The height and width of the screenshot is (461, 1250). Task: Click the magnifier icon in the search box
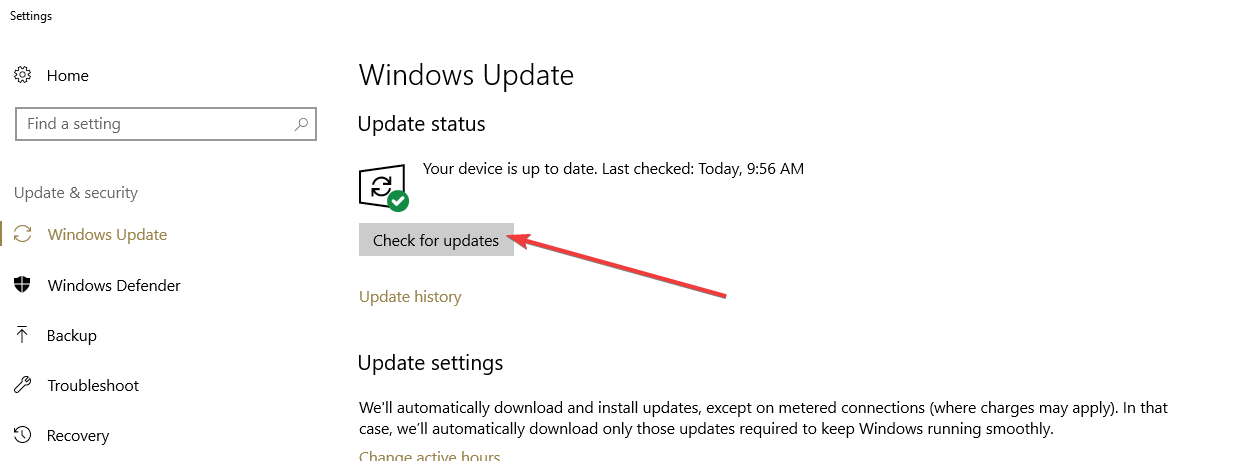(x=301, y=124)
